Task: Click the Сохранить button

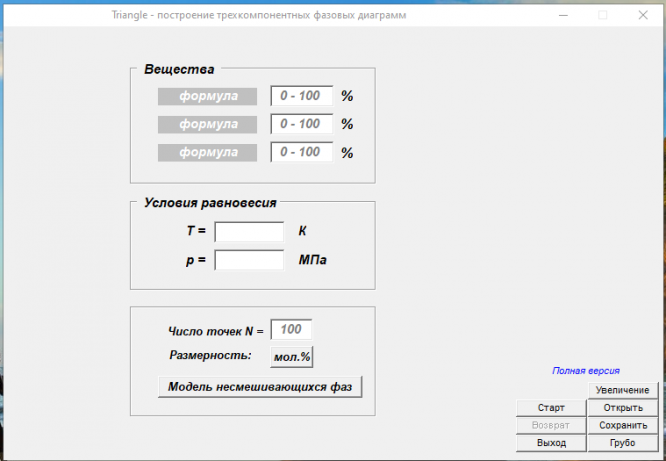Action: click(x=623, y=425)
